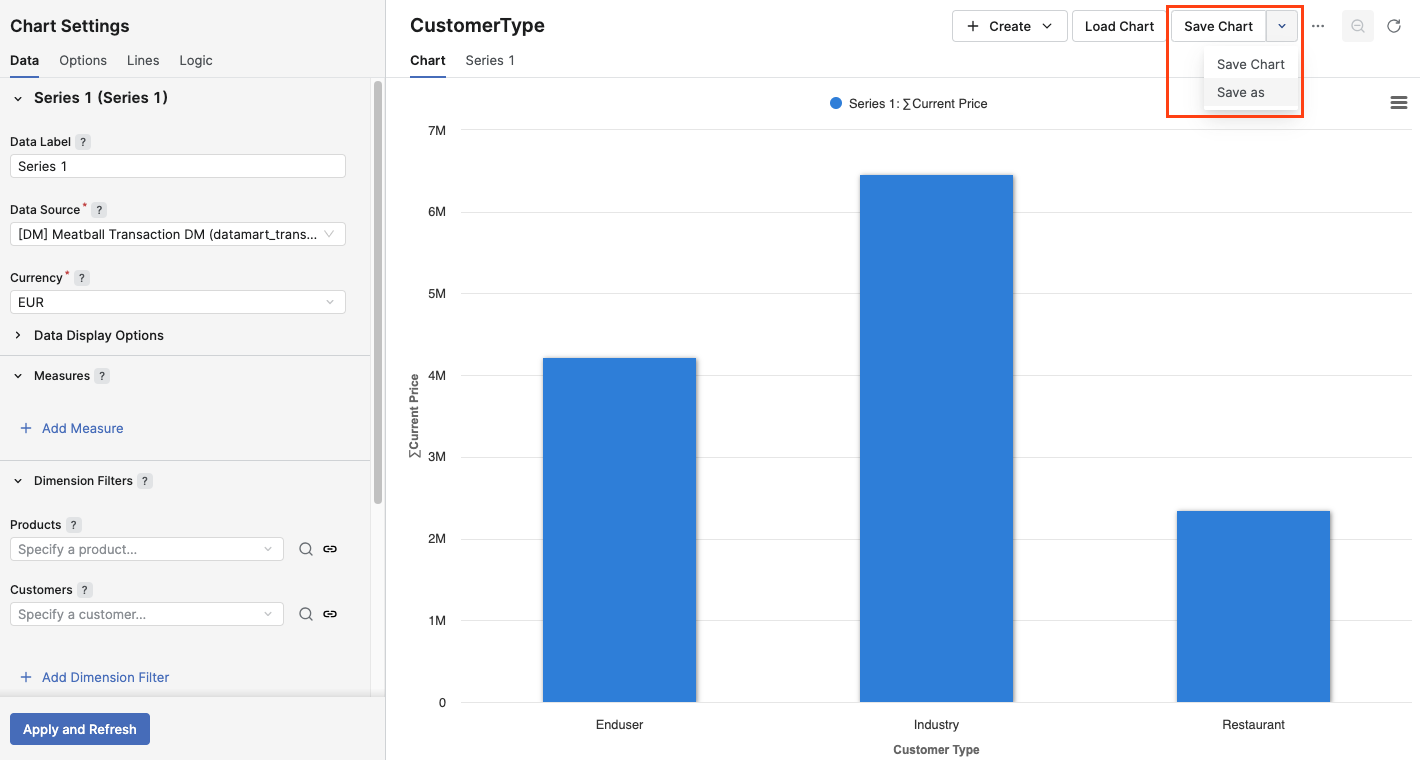The image size is (1420, 760).
Task: Click the search icon beside Products filter
Action: (x=306, y=549)
